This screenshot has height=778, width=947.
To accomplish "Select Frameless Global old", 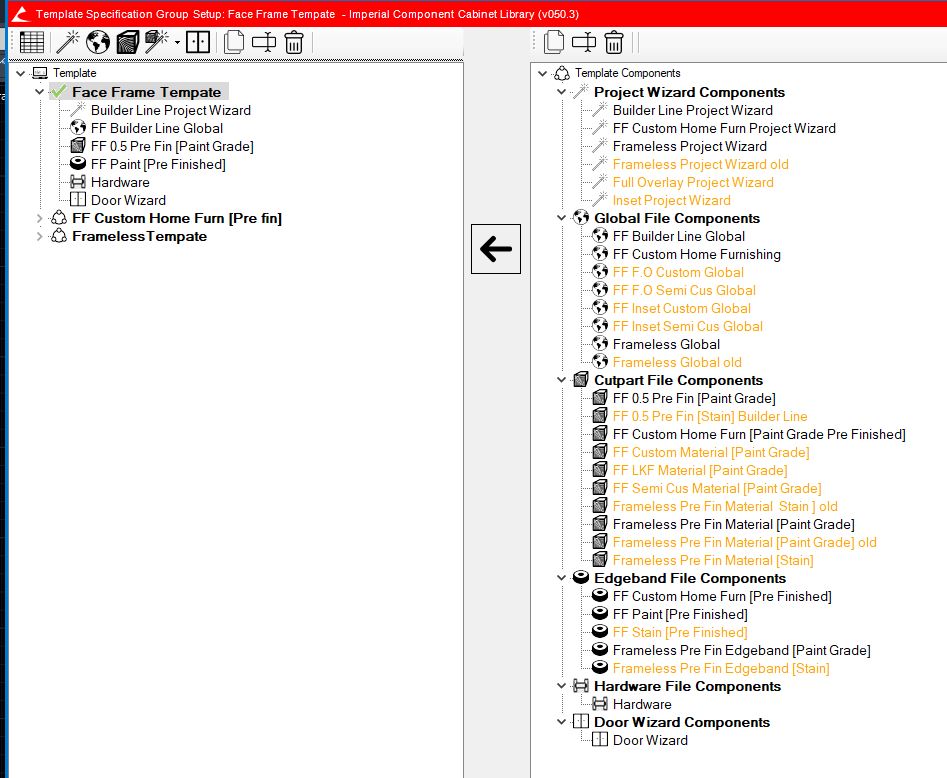I will coord(677,362).
